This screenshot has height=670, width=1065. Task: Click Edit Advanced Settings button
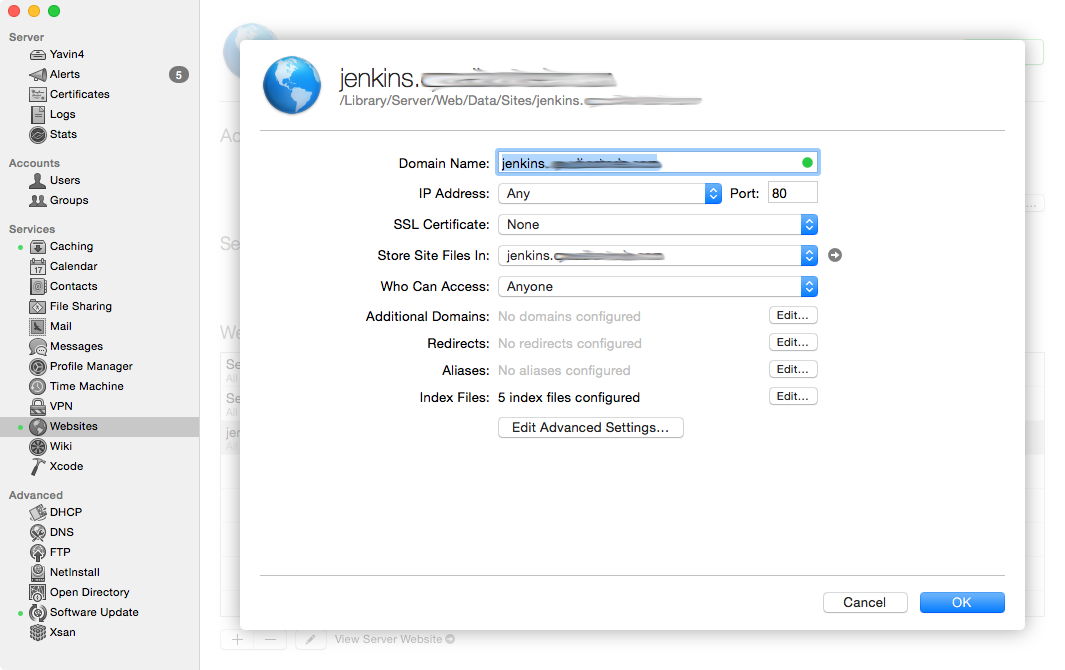coord(590,427)
